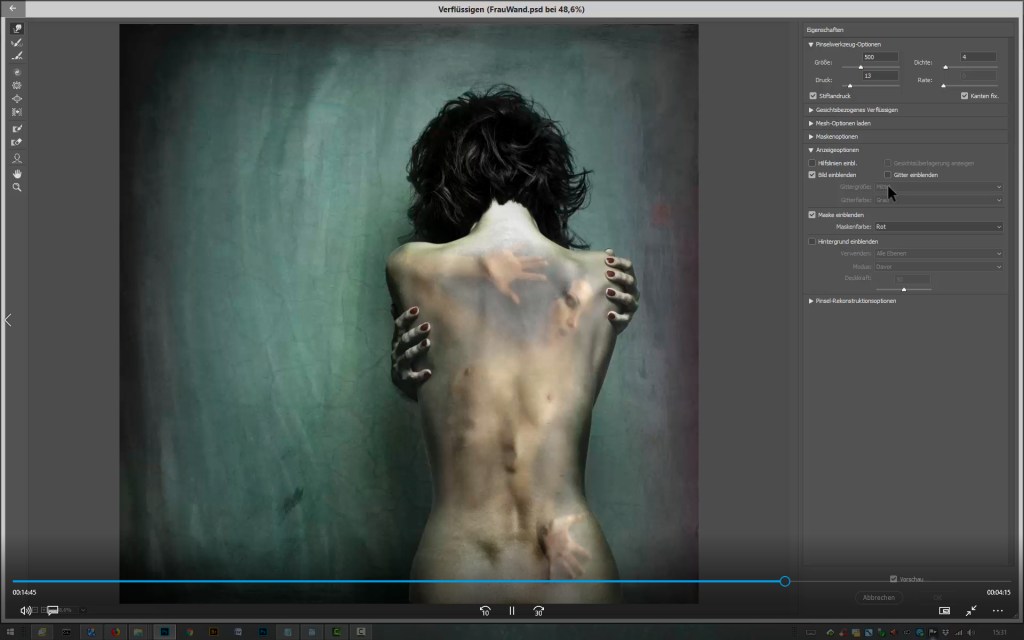Click the video progress bar handle
Viewport: 1024px width, 640px height.
coord(785,581)
